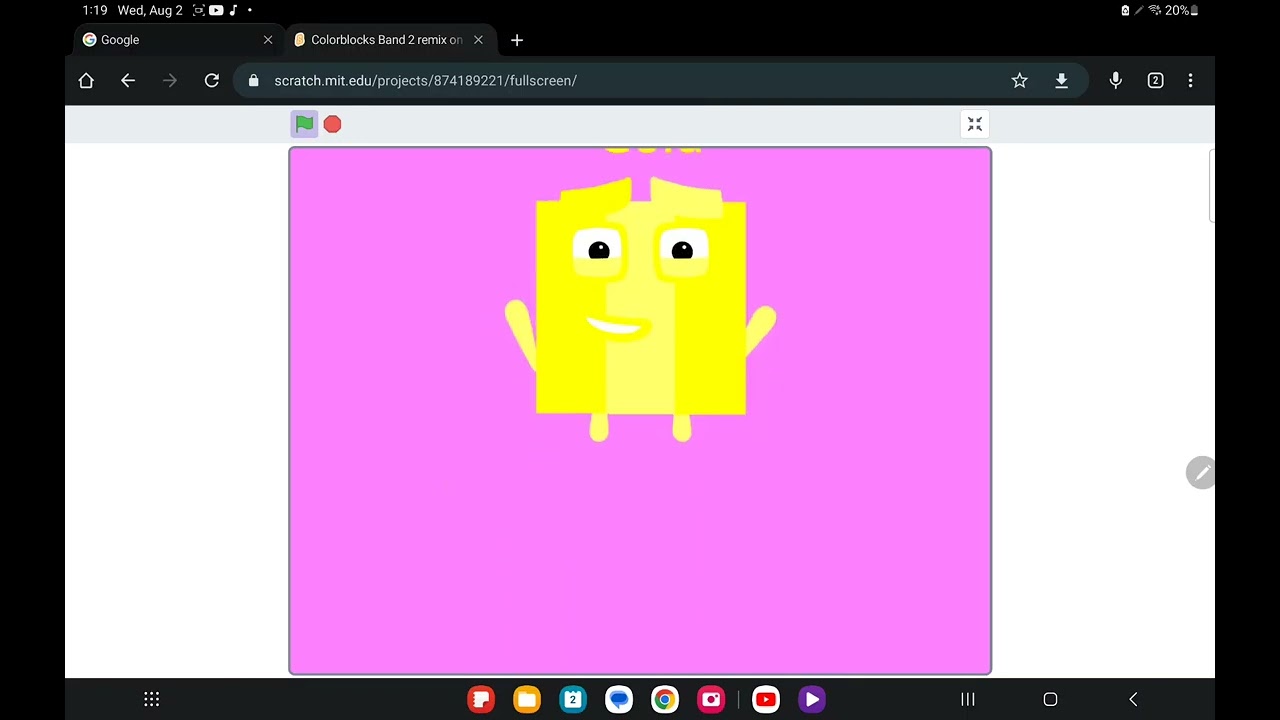Go to browser home page
Viewport: 1280px width, 720px height.
pyautogui.click(x=86, y=80)
